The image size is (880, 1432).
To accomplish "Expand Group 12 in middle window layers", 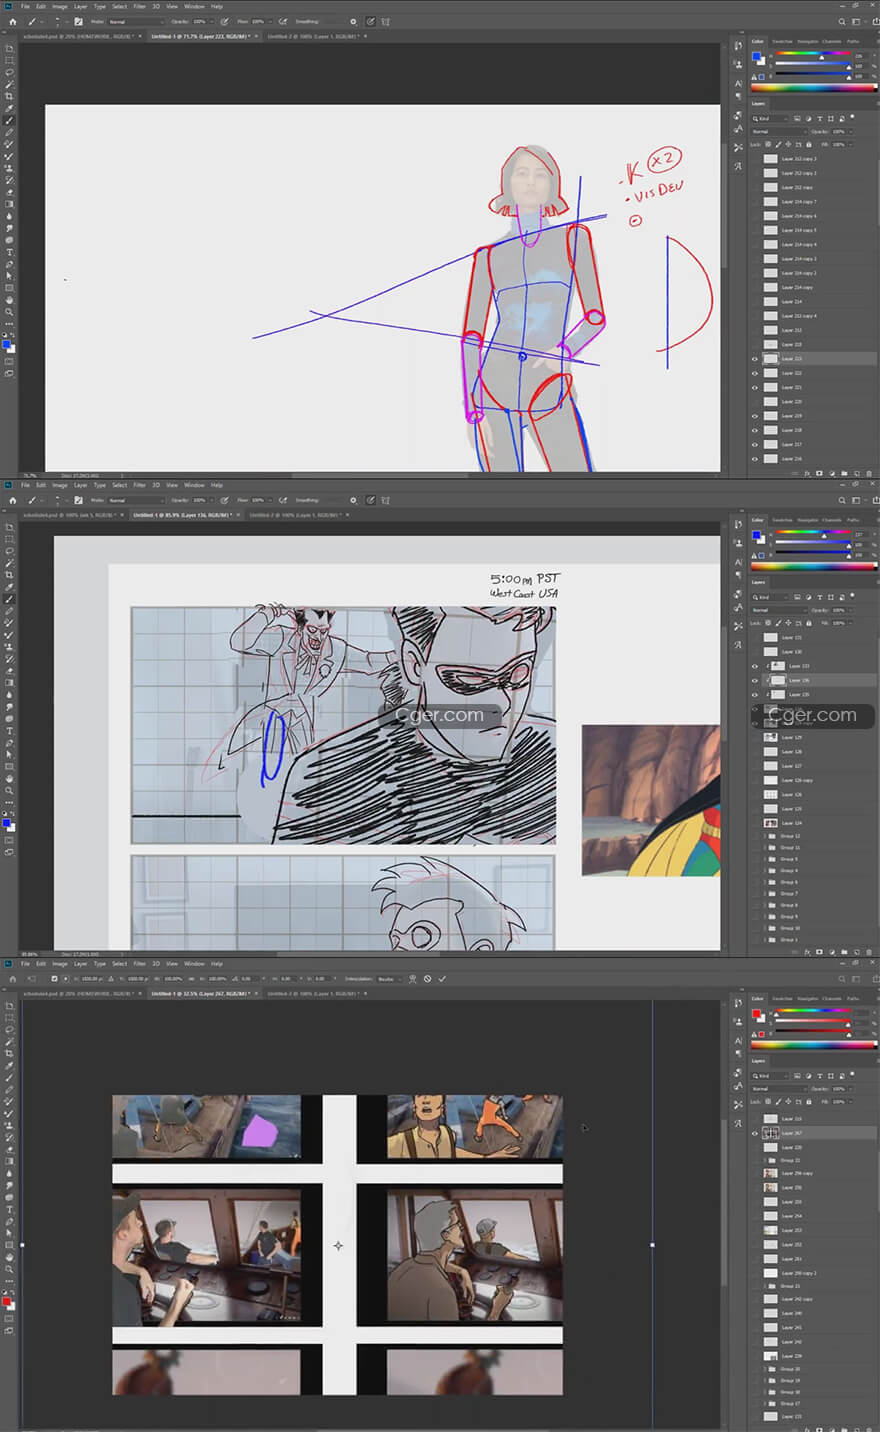I will (765, 836).
